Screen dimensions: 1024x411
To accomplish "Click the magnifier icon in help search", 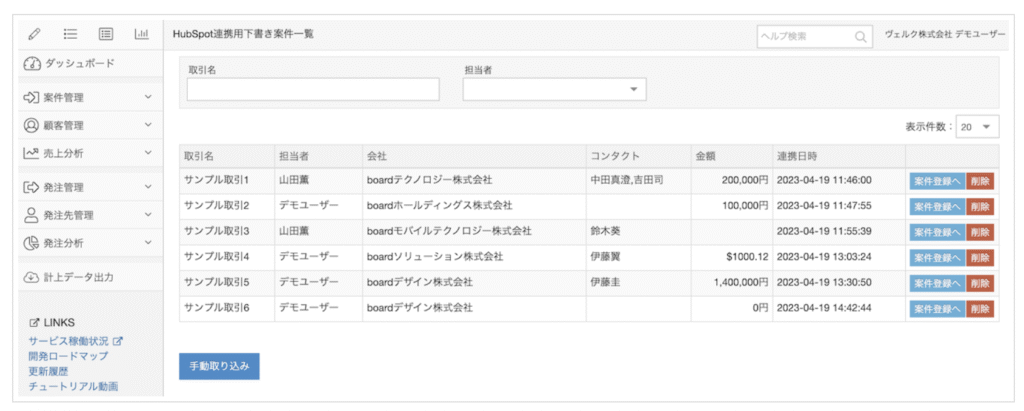I will [x=860, y=36].
